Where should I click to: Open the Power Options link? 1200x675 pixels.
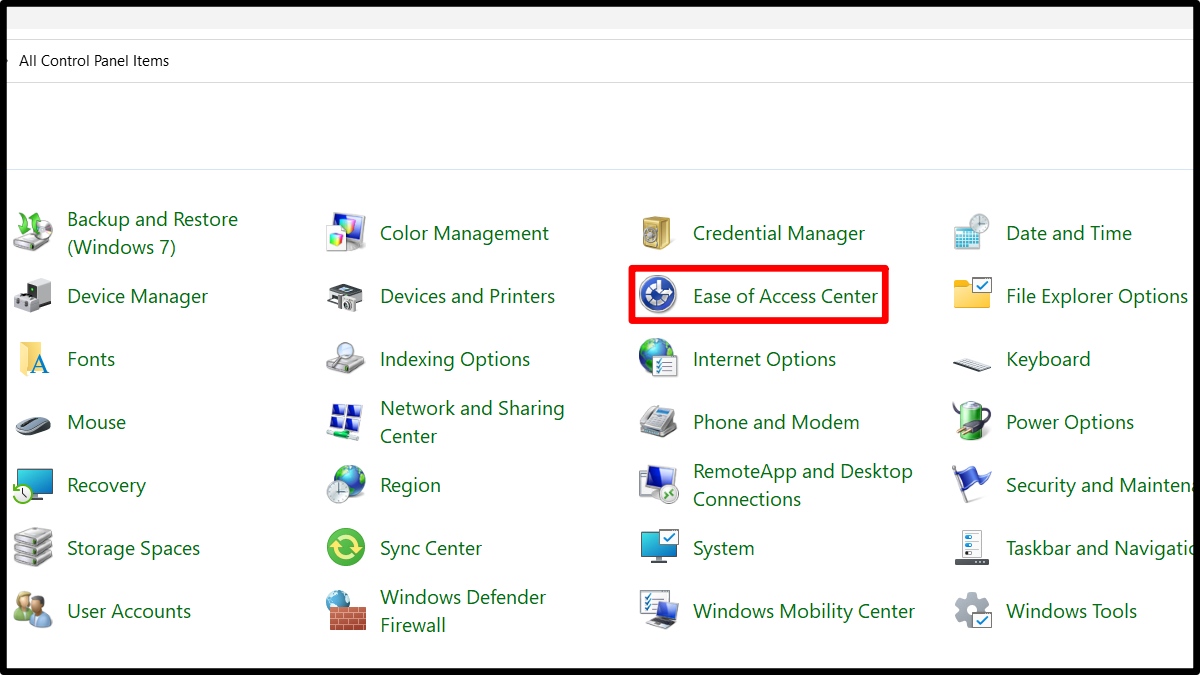1070,422
